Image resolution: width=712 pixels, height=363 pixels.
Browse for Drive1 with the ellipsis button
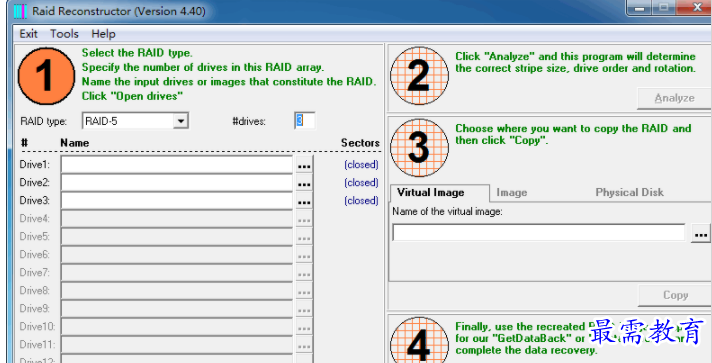304,165
